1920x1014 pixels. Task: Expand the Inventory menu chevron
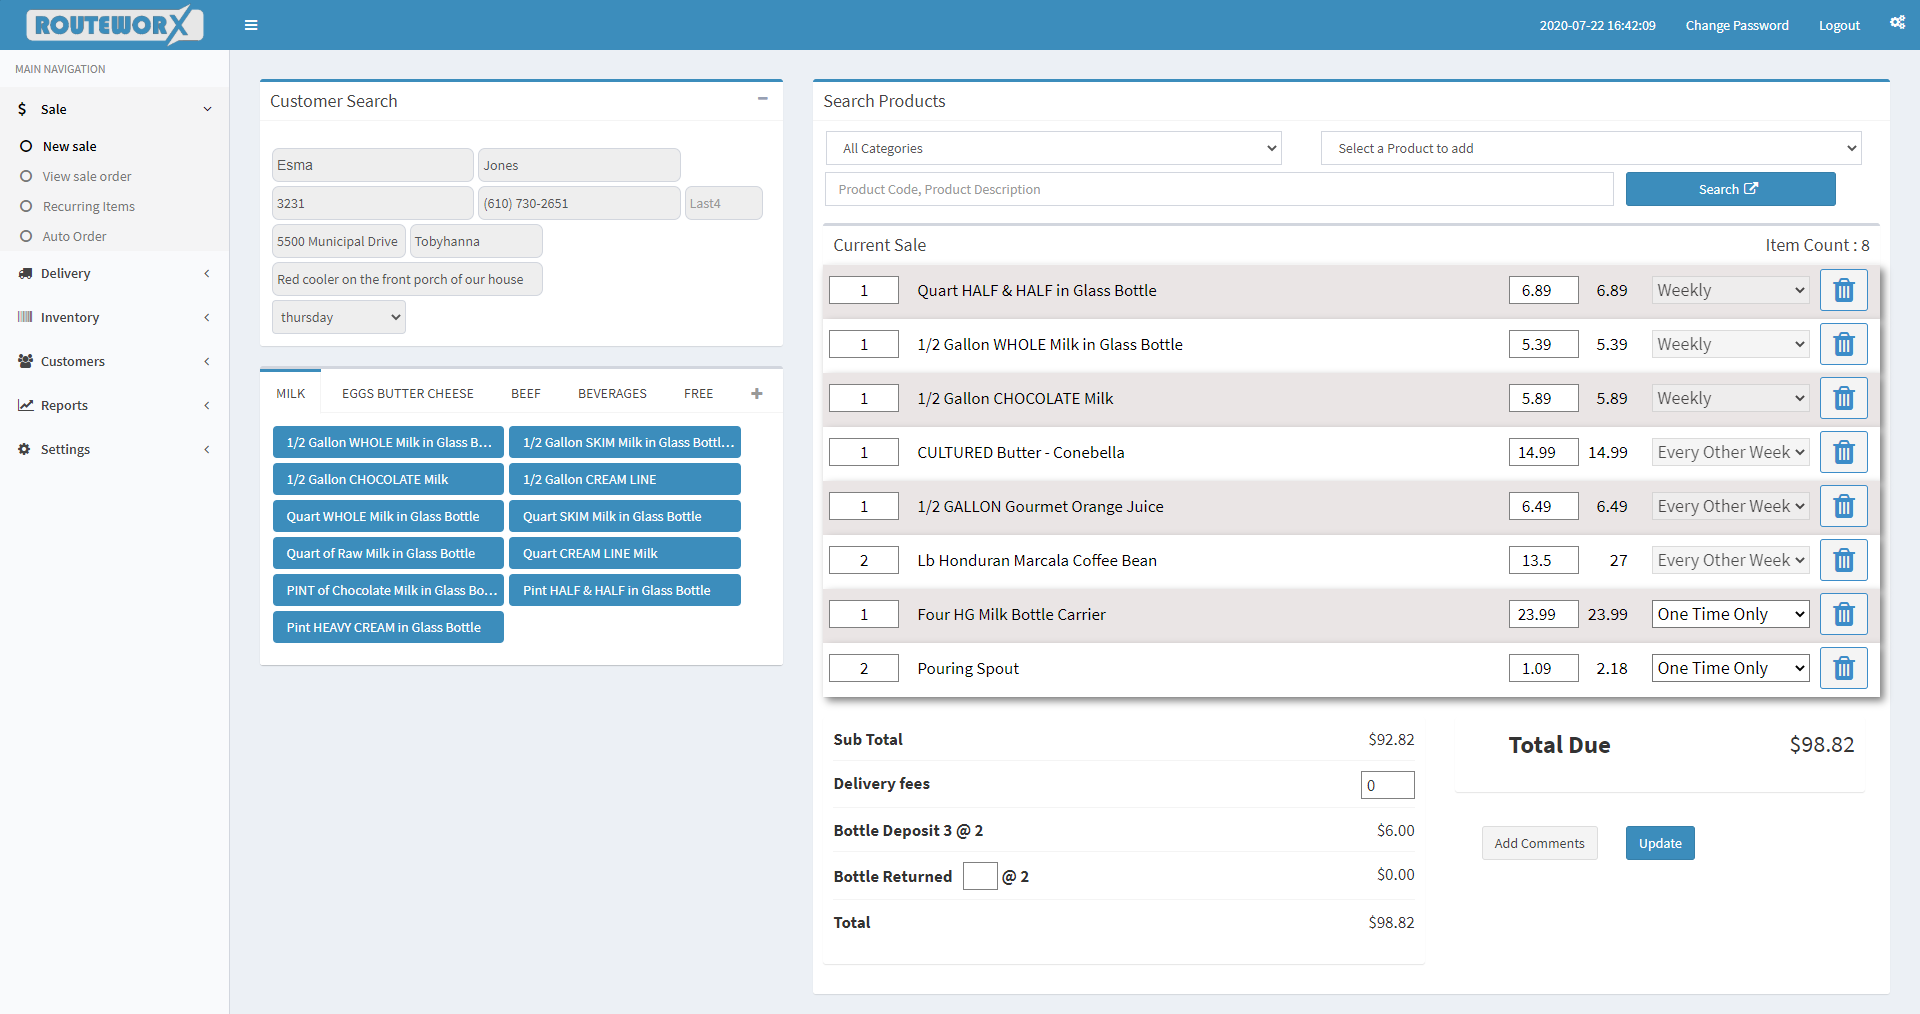207,317
